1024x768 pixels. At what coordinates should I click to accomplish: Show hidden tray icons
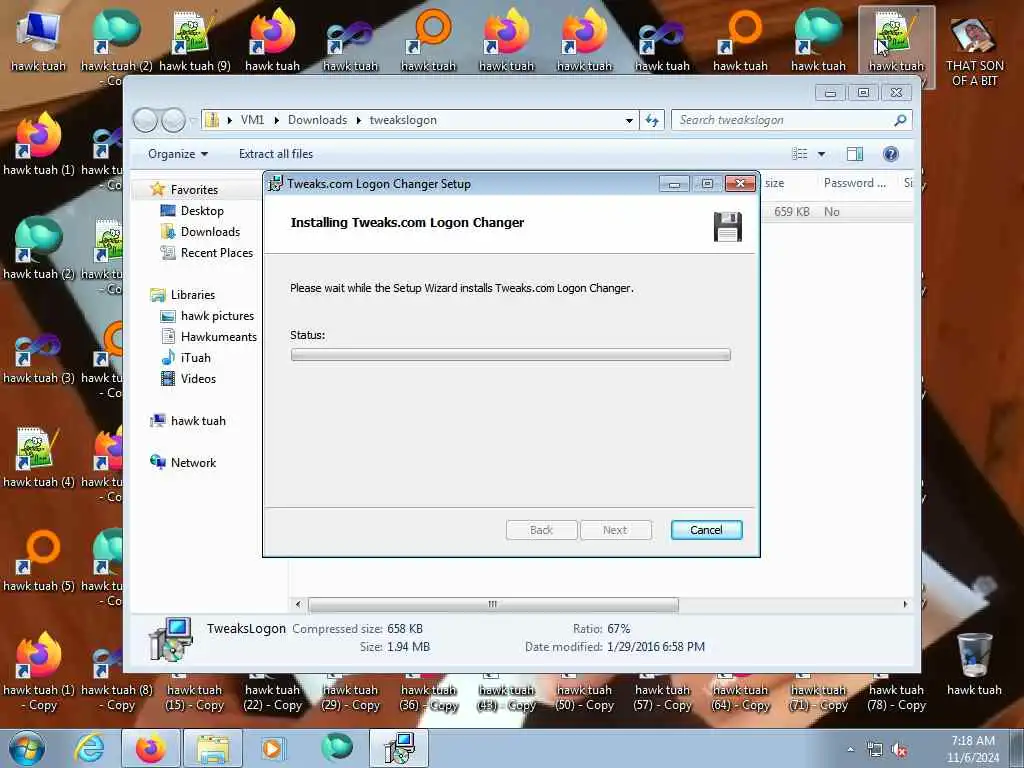pyautogui.click(x=850, y=749)
